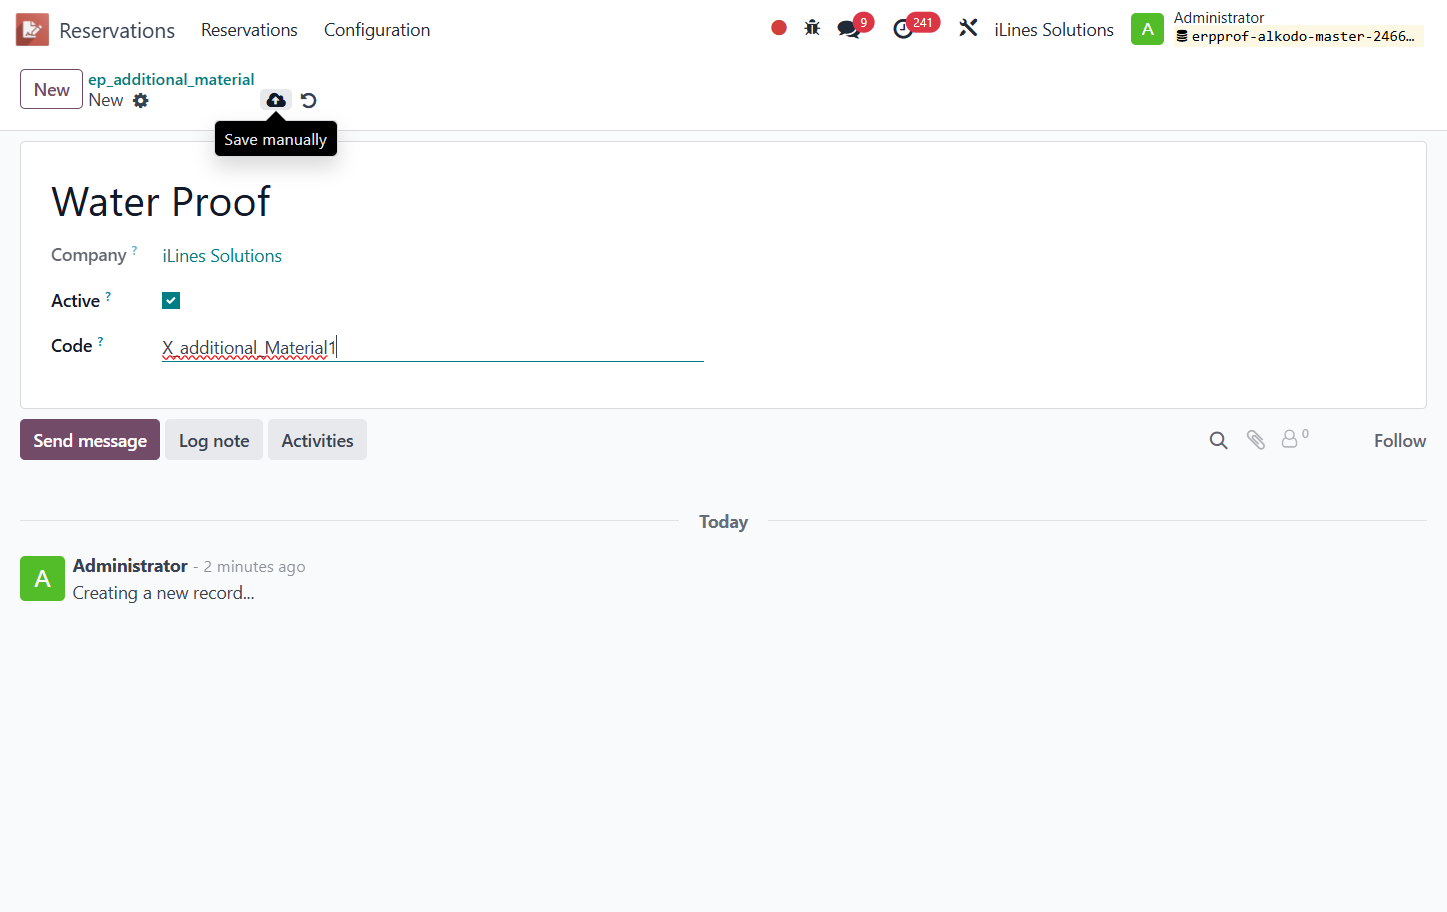Go to ep_additional_material breadcrumb
The image size is (1447, 912).
point(171,79)
